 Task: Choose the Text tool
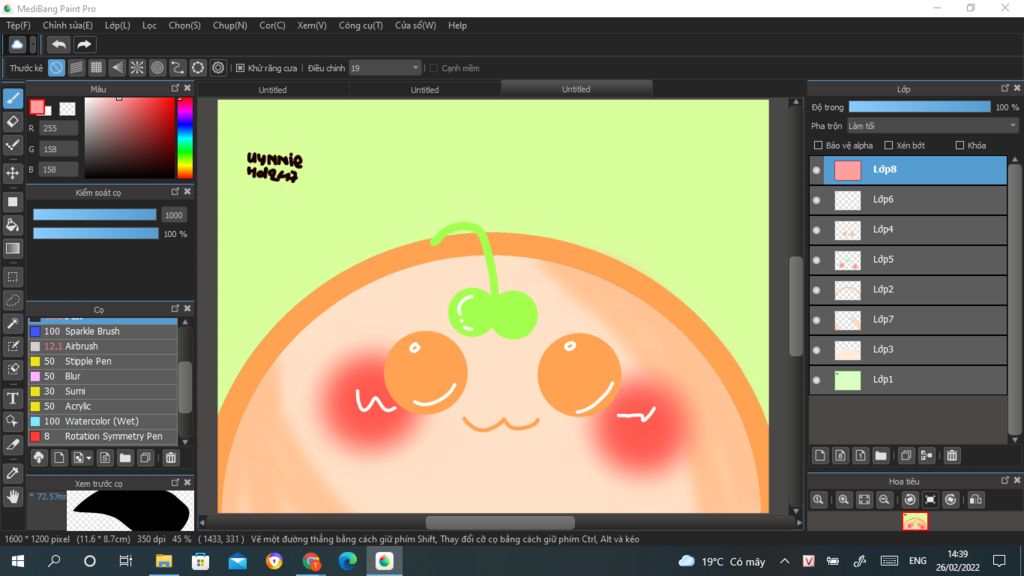pyautogui.click(x=12, y=398)
